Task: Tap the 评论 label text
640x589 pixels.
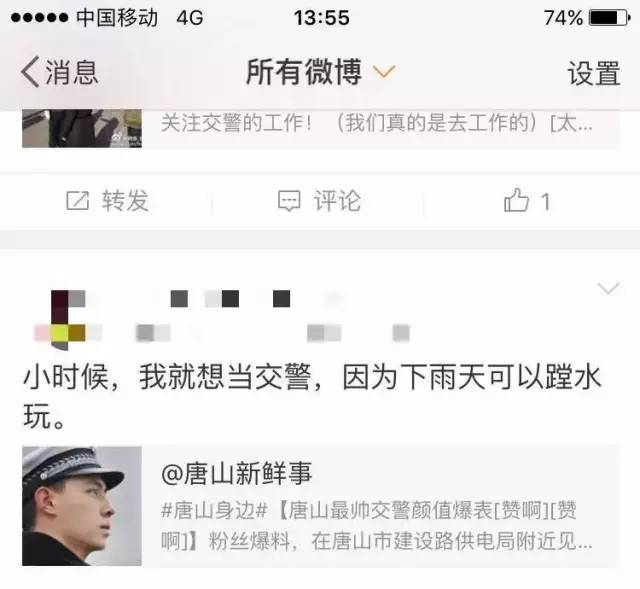Action: pyautogui.click(x=337, y=201)
